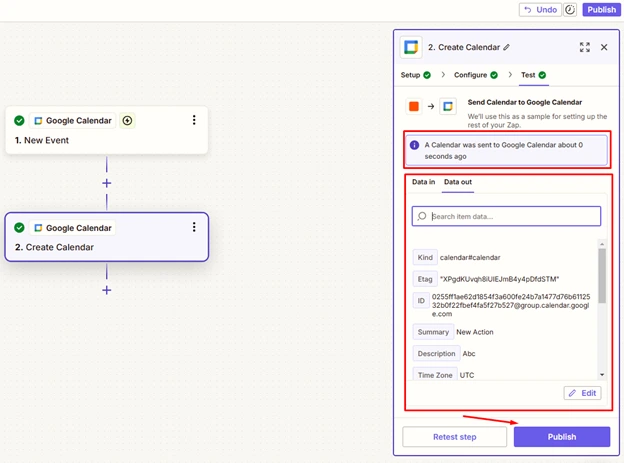Open the kebab menu on Create Calendar step
This screenshot has width=624, height=463.
194,227
